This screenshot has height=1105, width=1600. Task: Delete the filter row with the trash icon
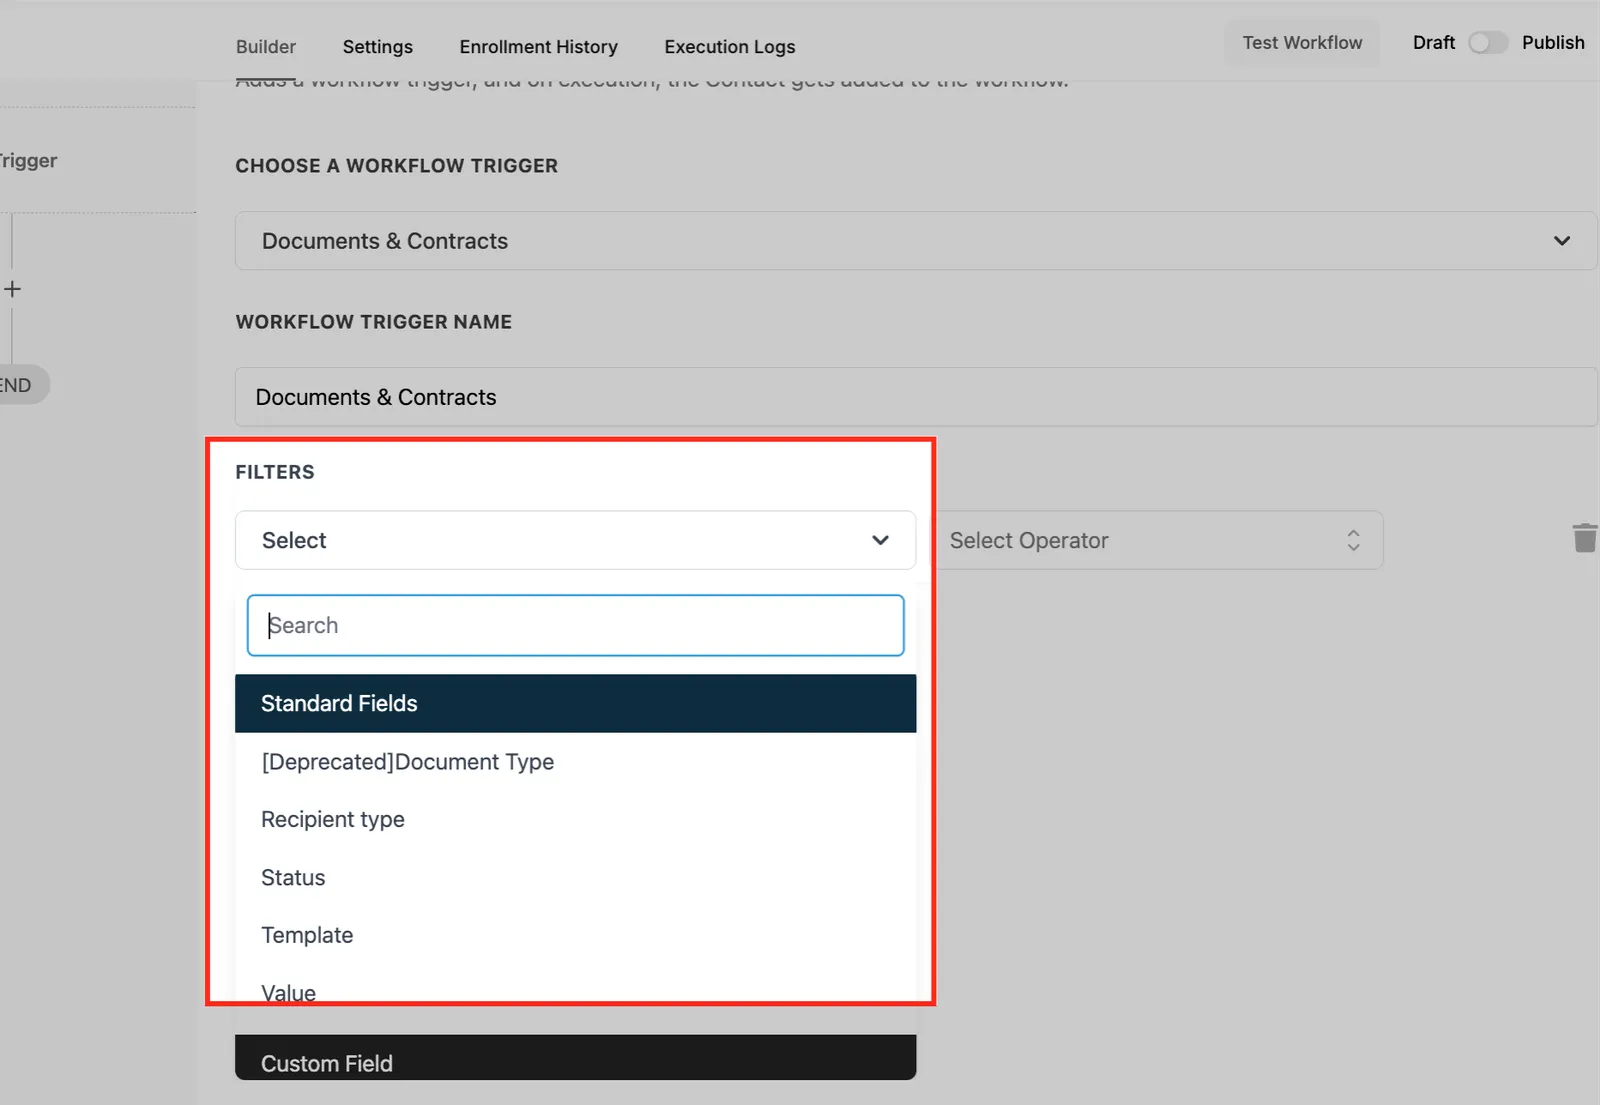[1584, 538]
